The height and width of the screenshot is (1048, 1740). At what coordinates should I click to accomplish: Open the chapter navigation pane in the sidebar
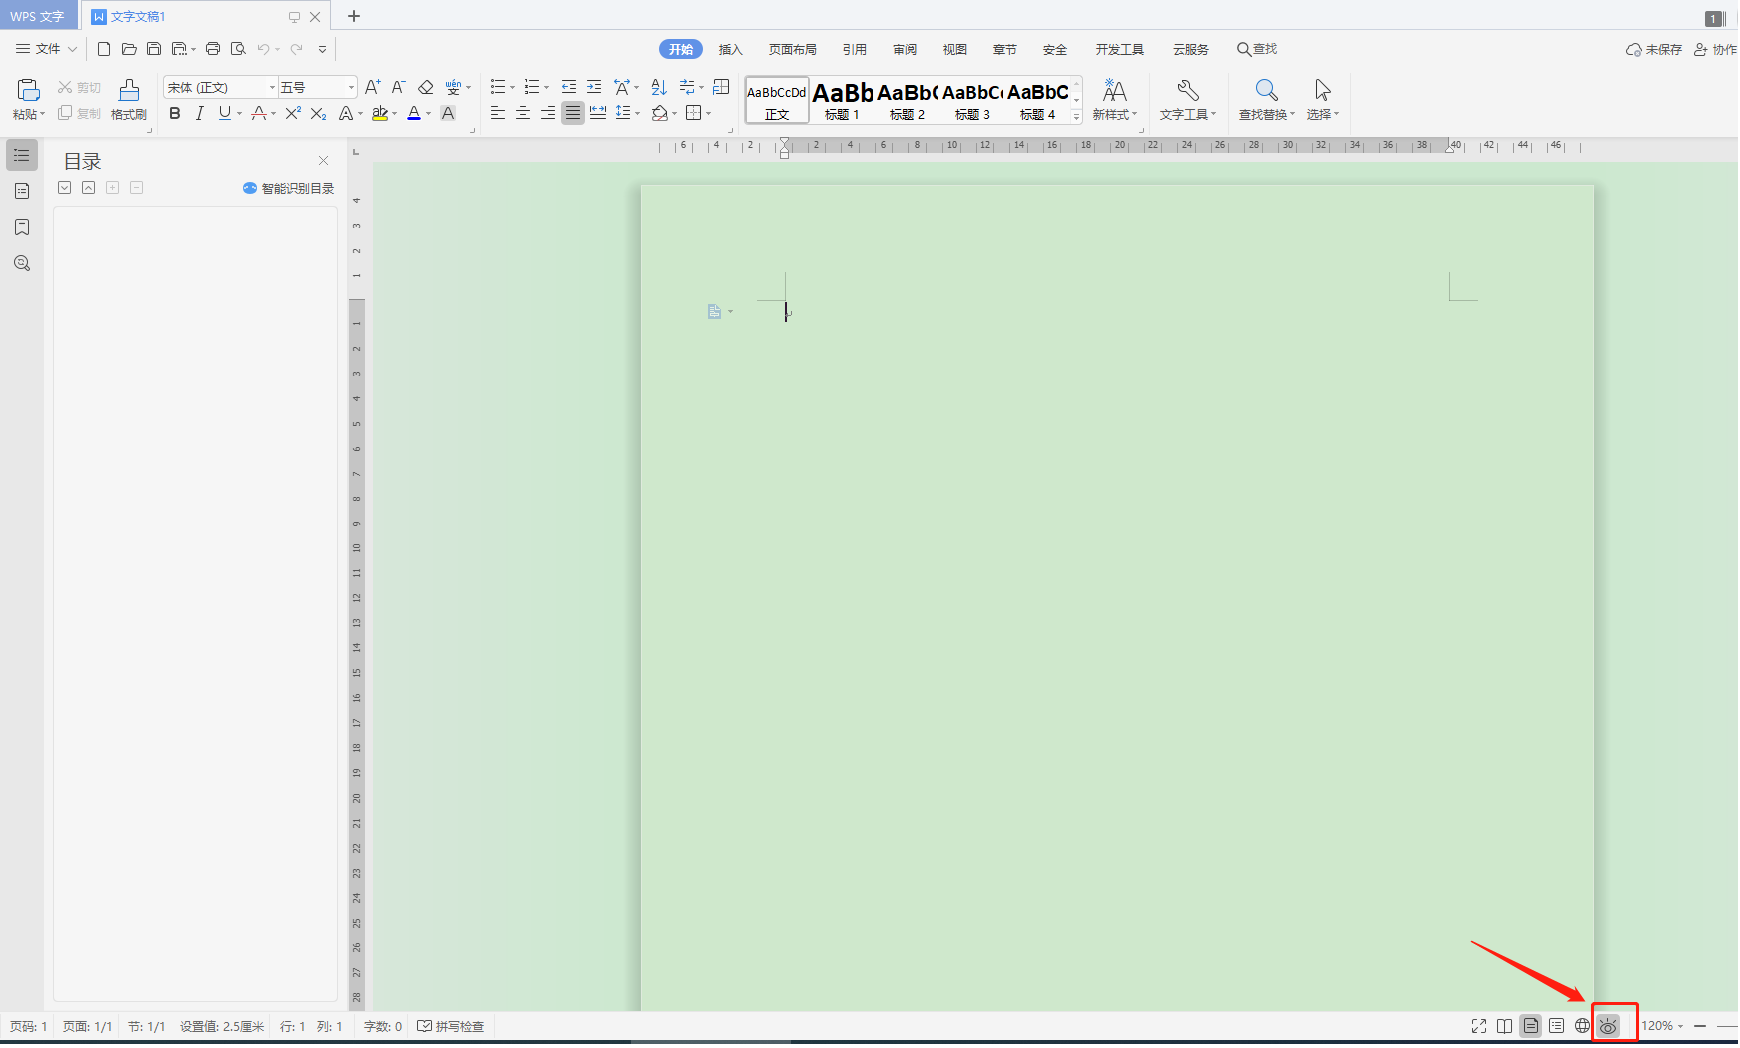tap(22, 191)
